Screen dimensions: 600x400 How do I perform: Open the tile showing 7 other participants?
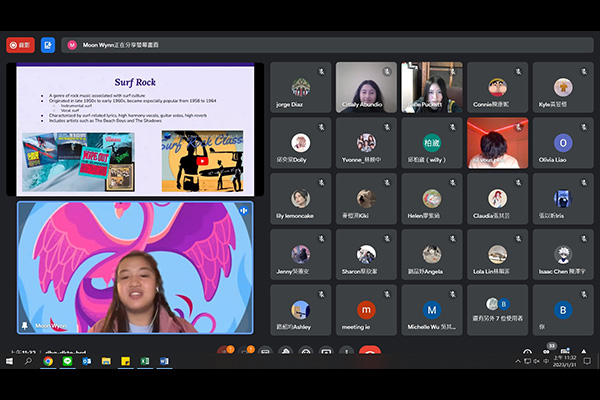coord(497,309)
